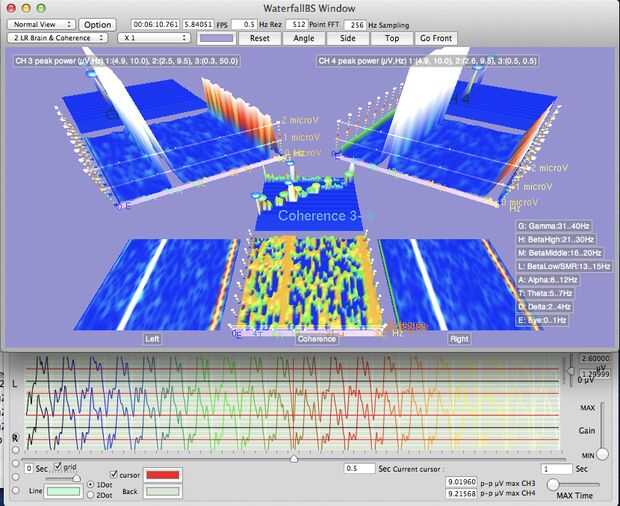Click the M: BetaMiddle:16..20Hz legend label

click(x=560, y=253)
